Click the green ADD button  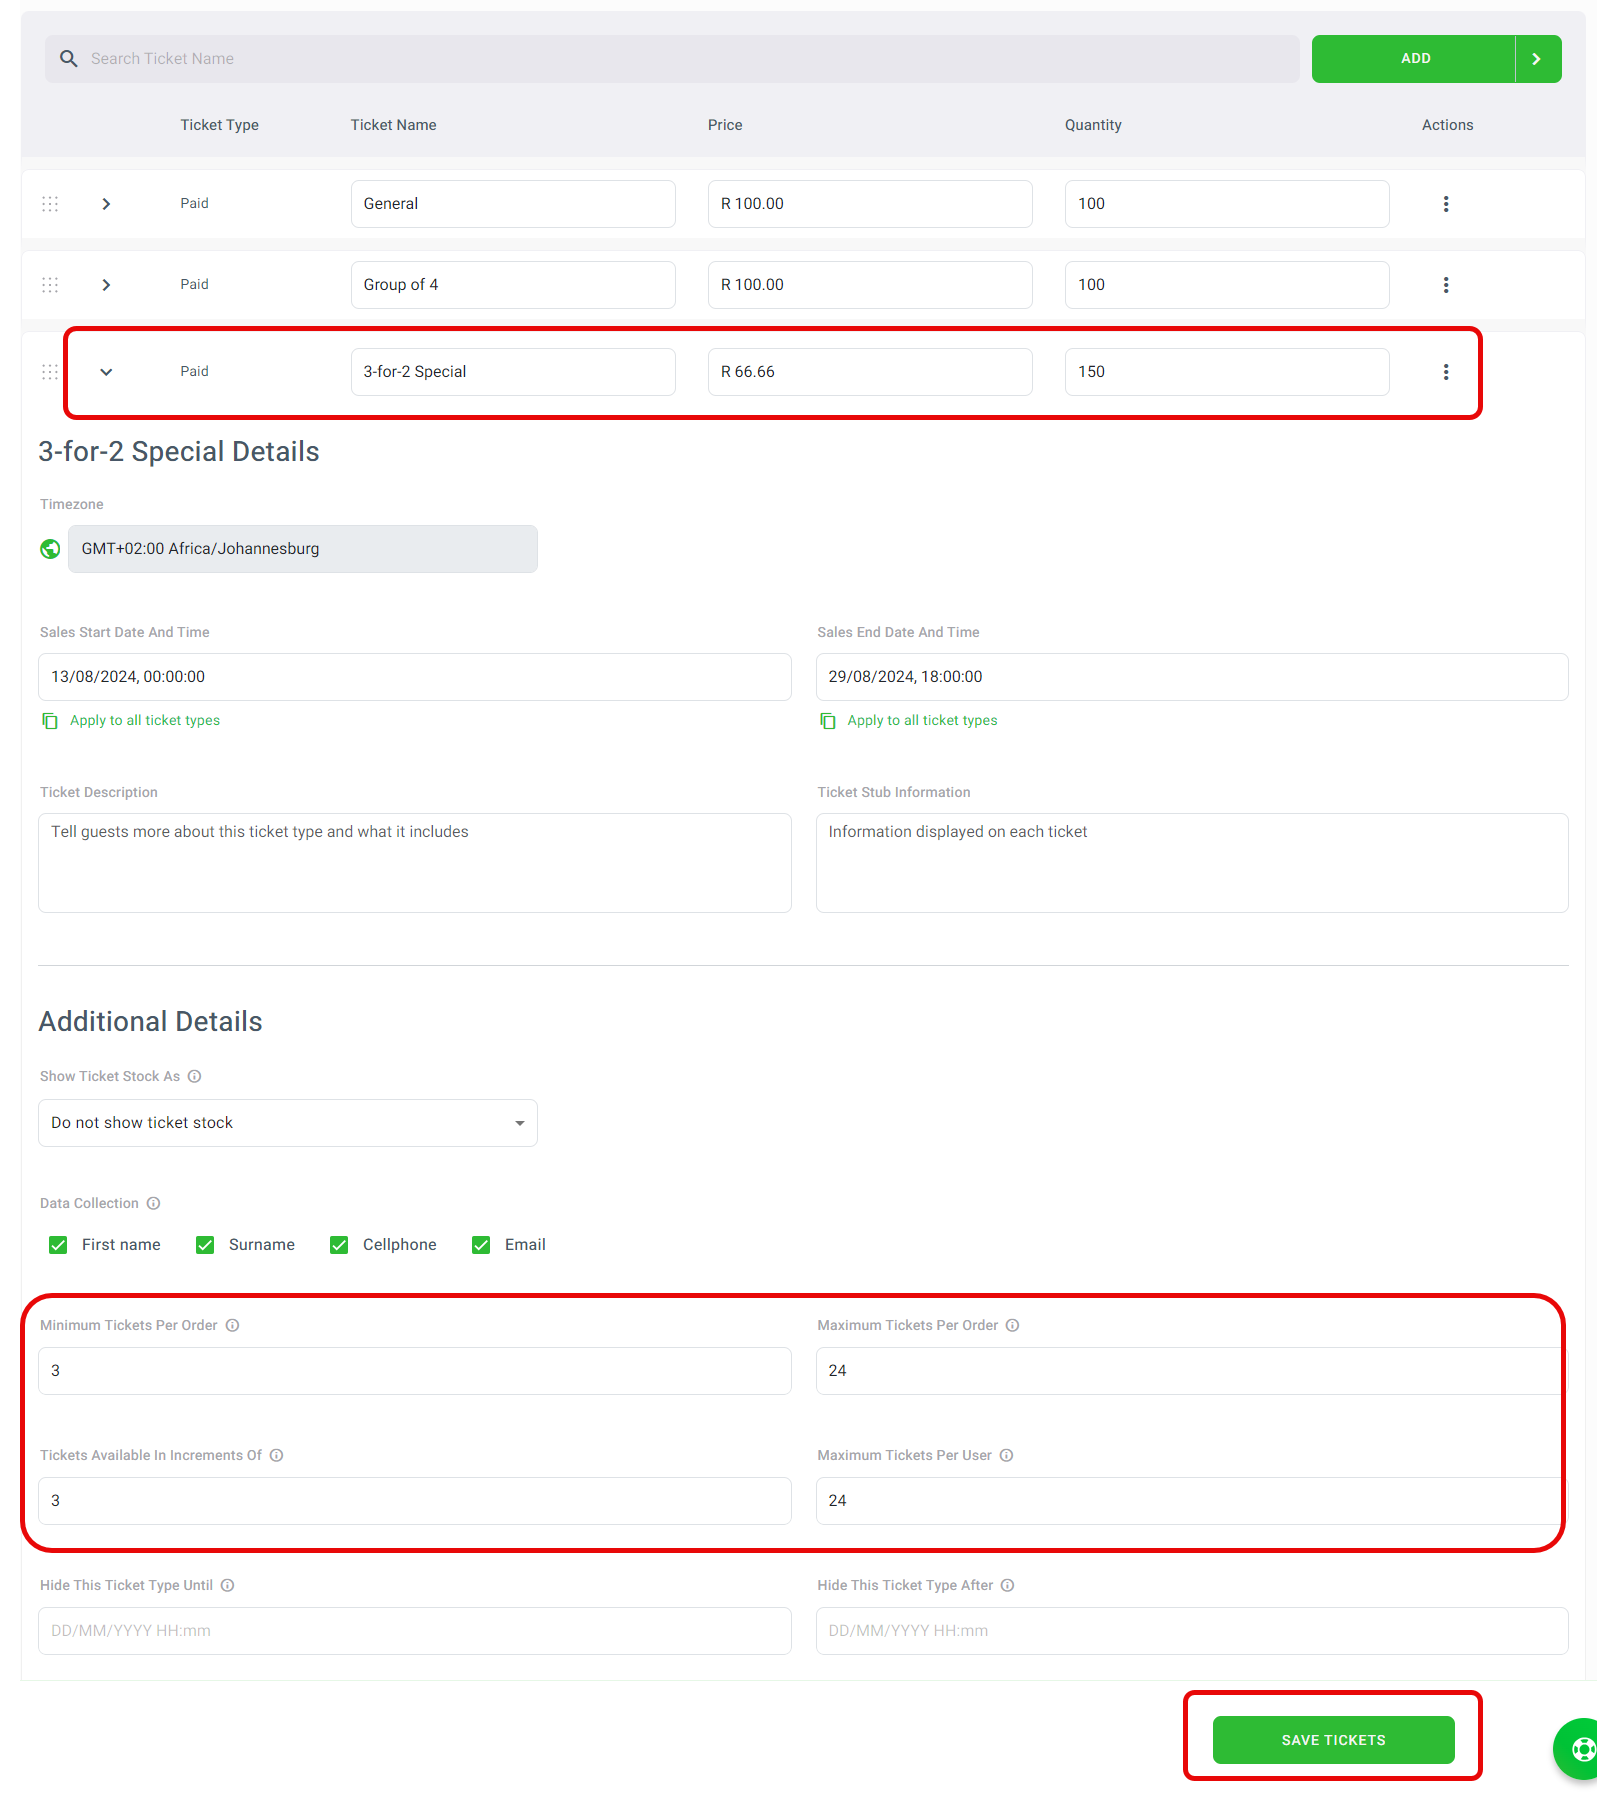tap(1414, 59)
